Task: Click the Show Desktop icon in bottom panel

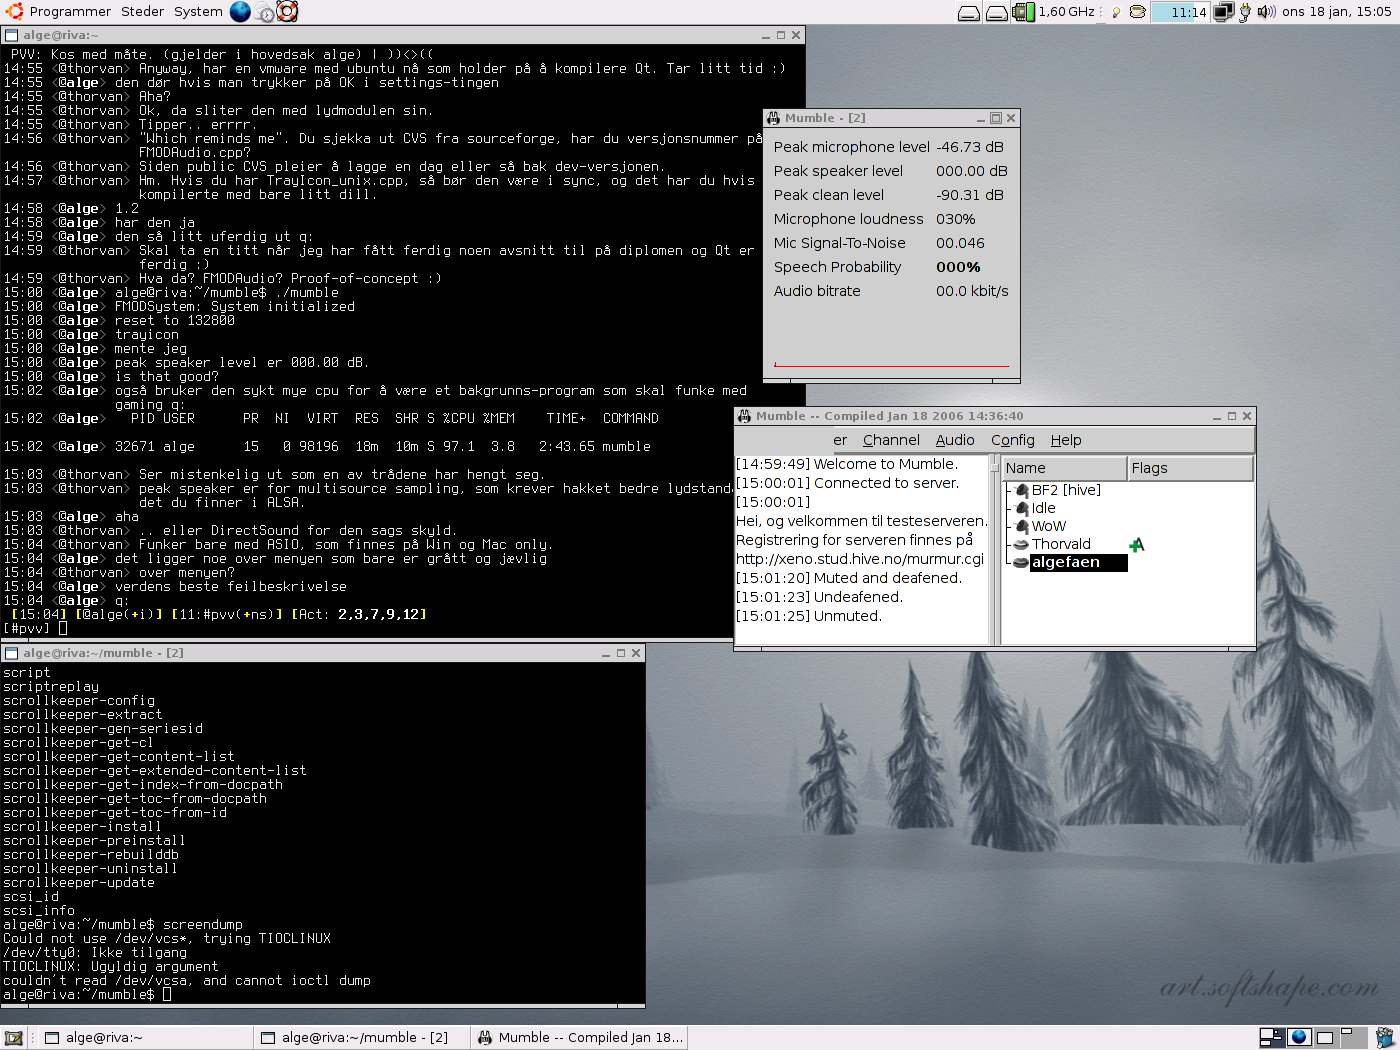Action: tap(13, 1037)
